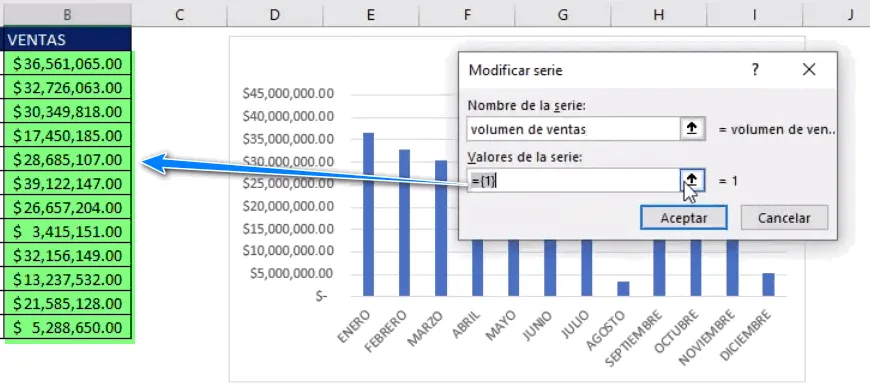The image size is (870, 390).
Task: Close the Modificar serie dialog
Action: tap(809, 70)
